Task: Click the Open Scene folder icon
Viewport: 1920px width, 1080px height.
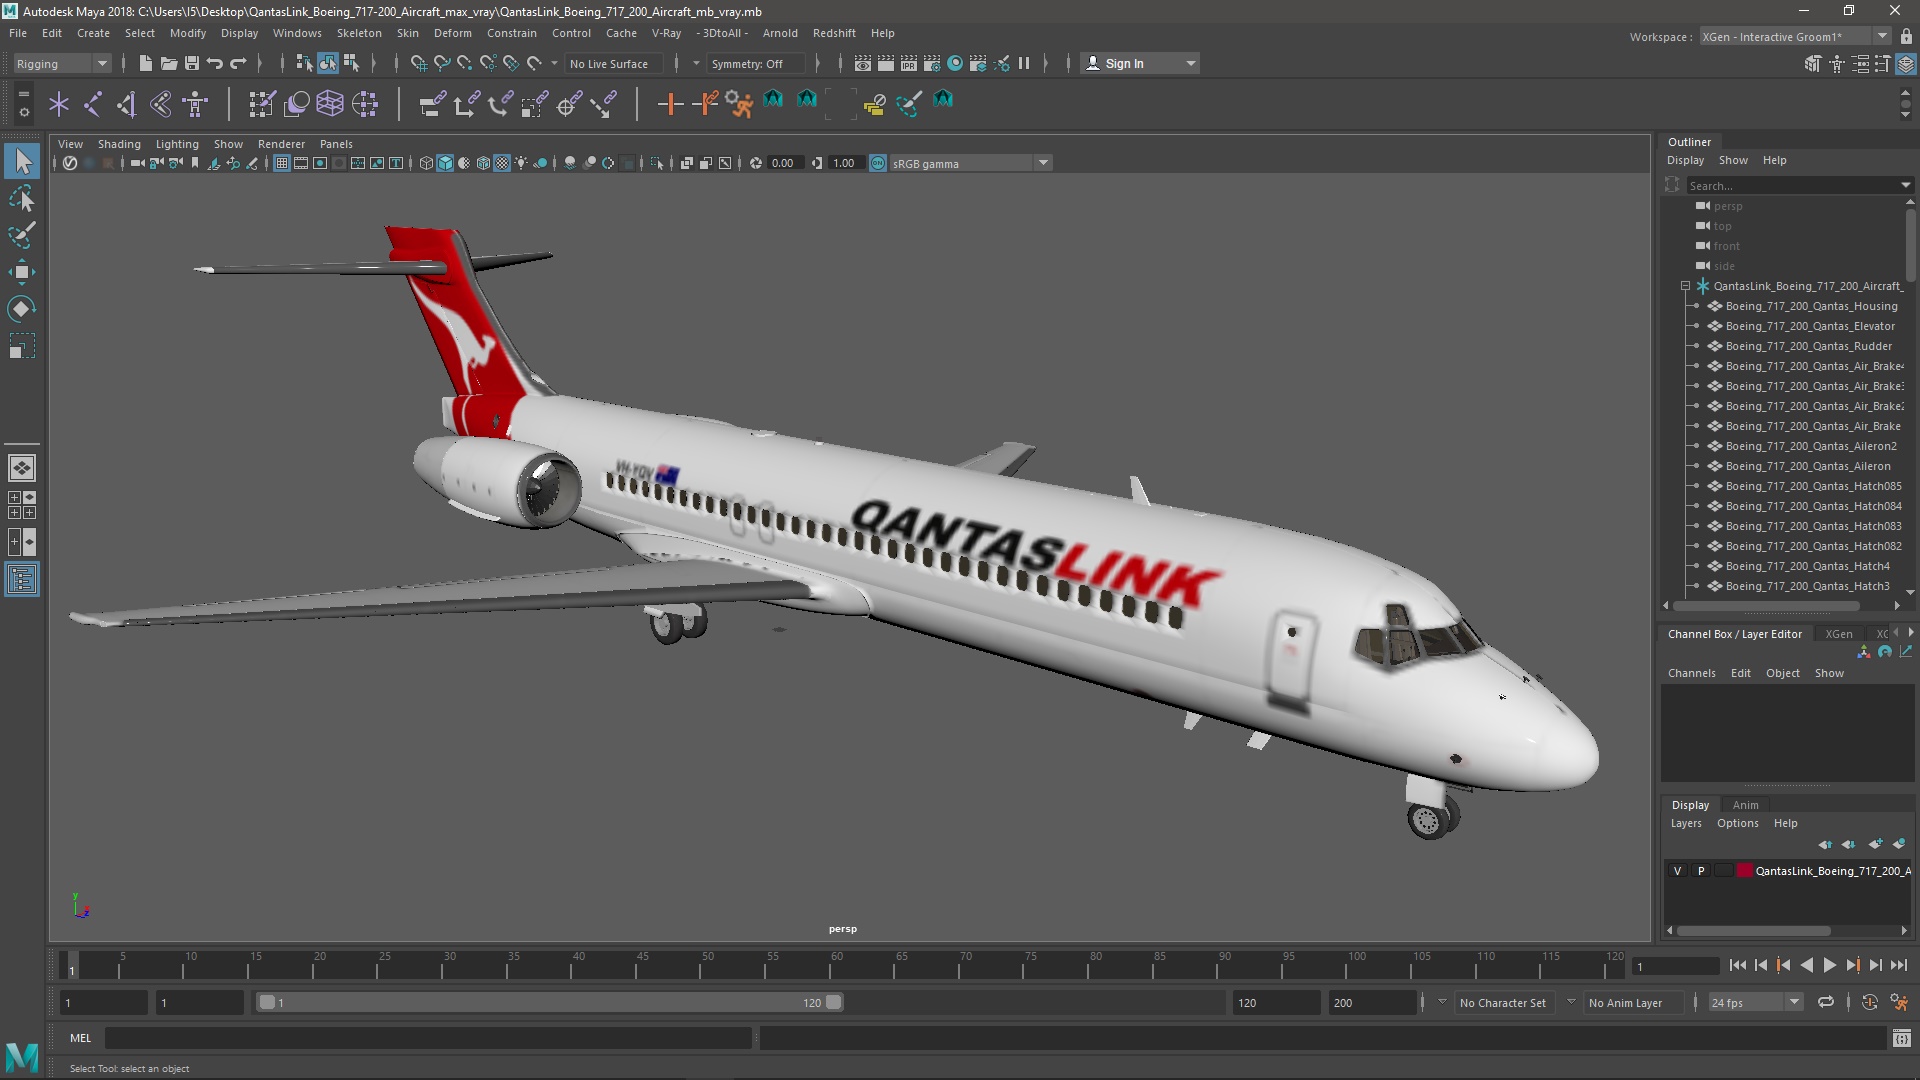Action: 168,63
